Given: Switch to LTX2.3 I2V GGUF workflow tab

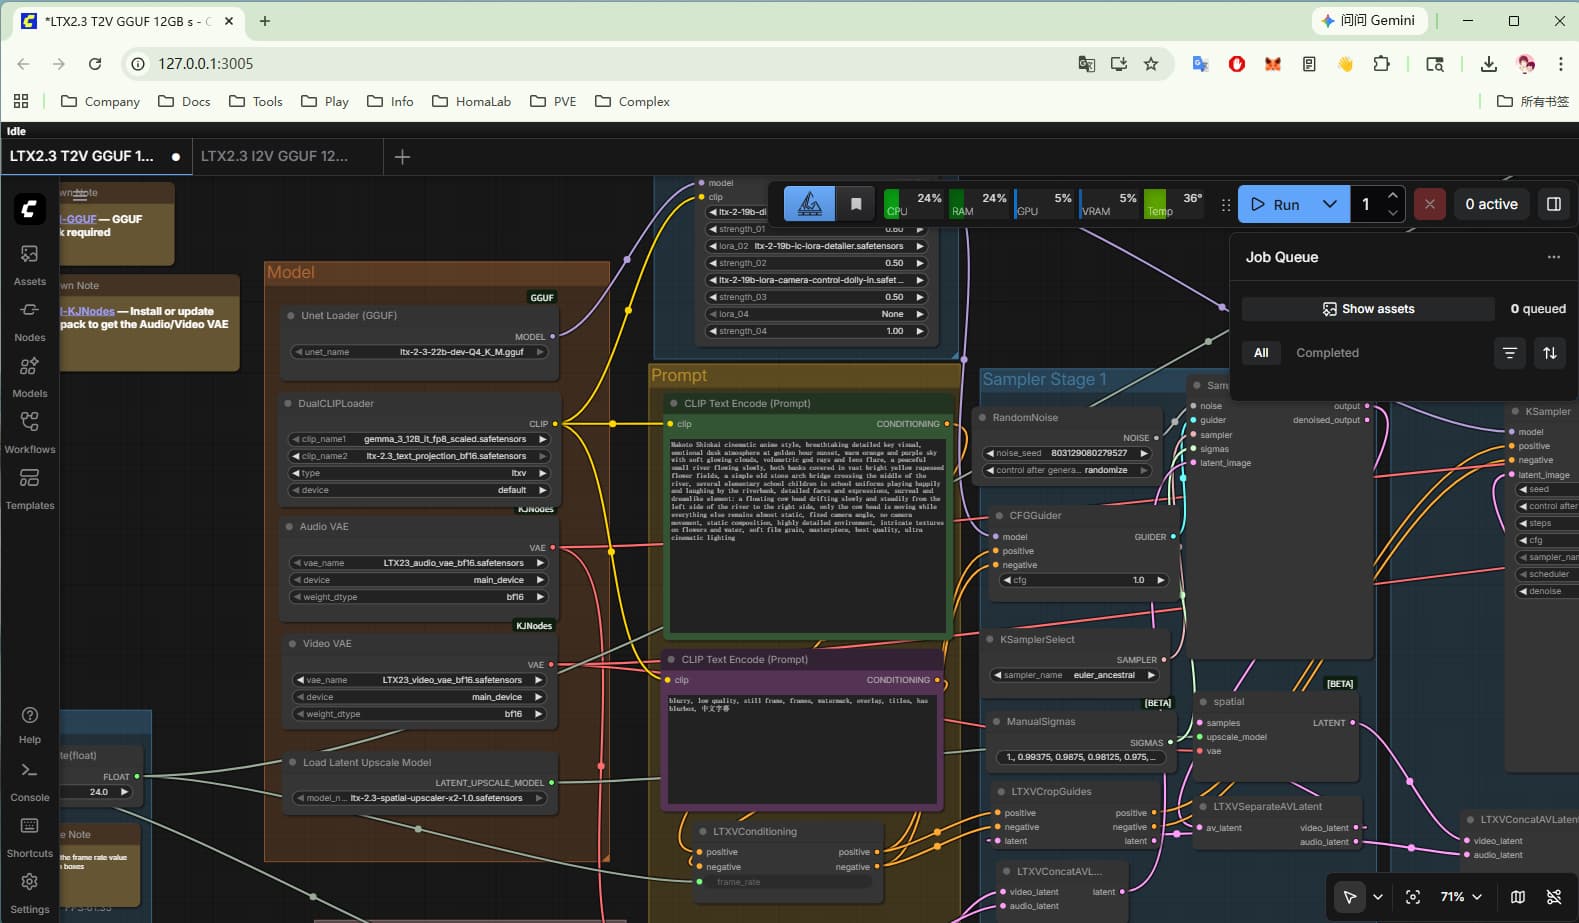Looking at the screenshot, I should click(x=274, y=156).
